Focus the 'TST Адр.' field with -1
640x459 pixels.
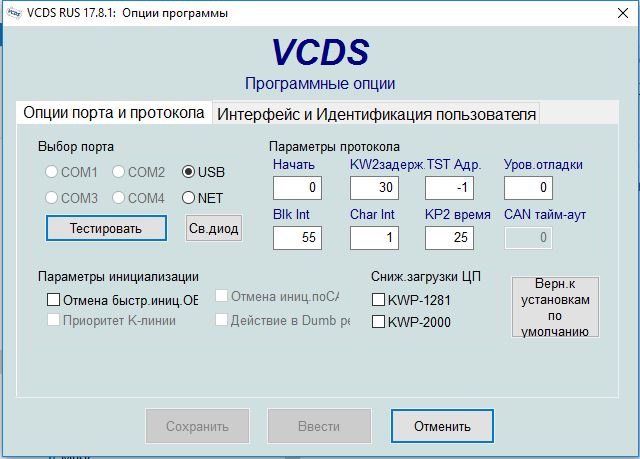point(449,188)
